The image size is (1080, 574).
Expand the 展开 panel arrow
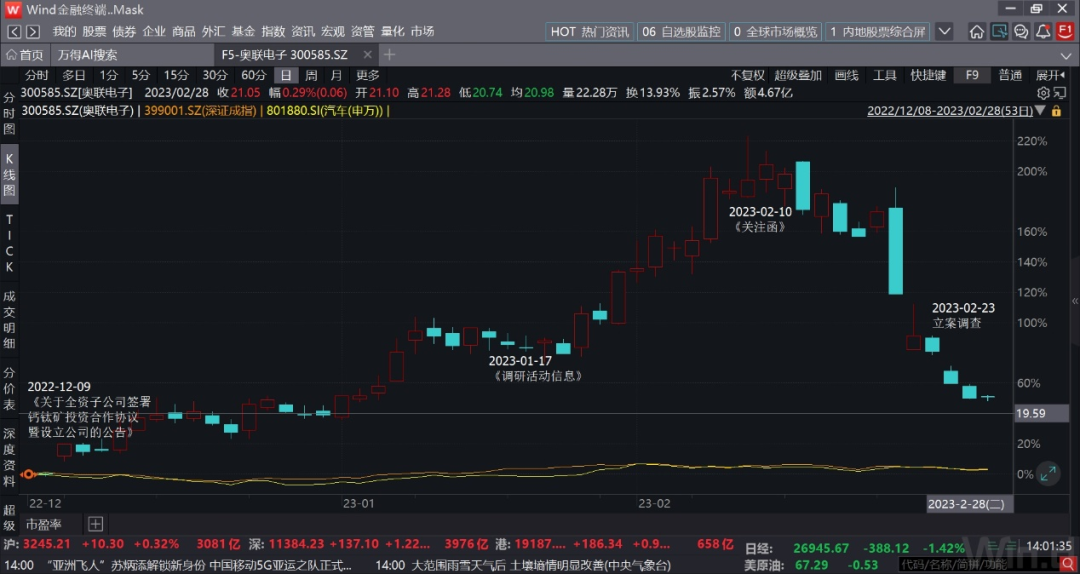[1051, 75]
